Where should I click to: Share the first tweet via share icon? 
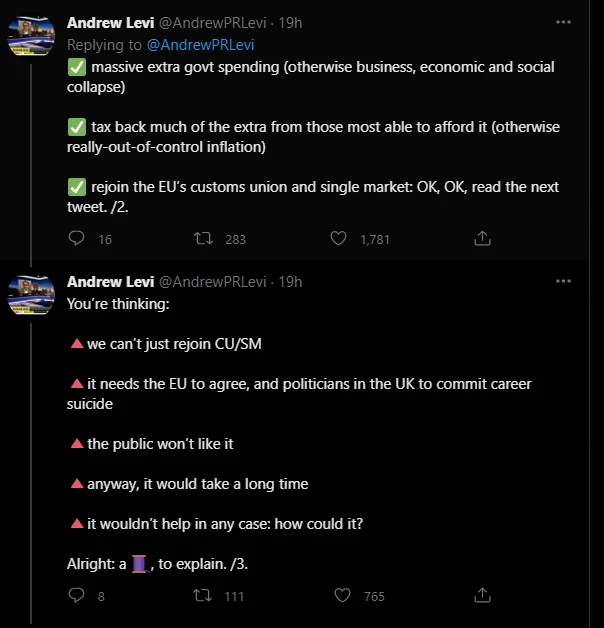(x=482, y=238)
